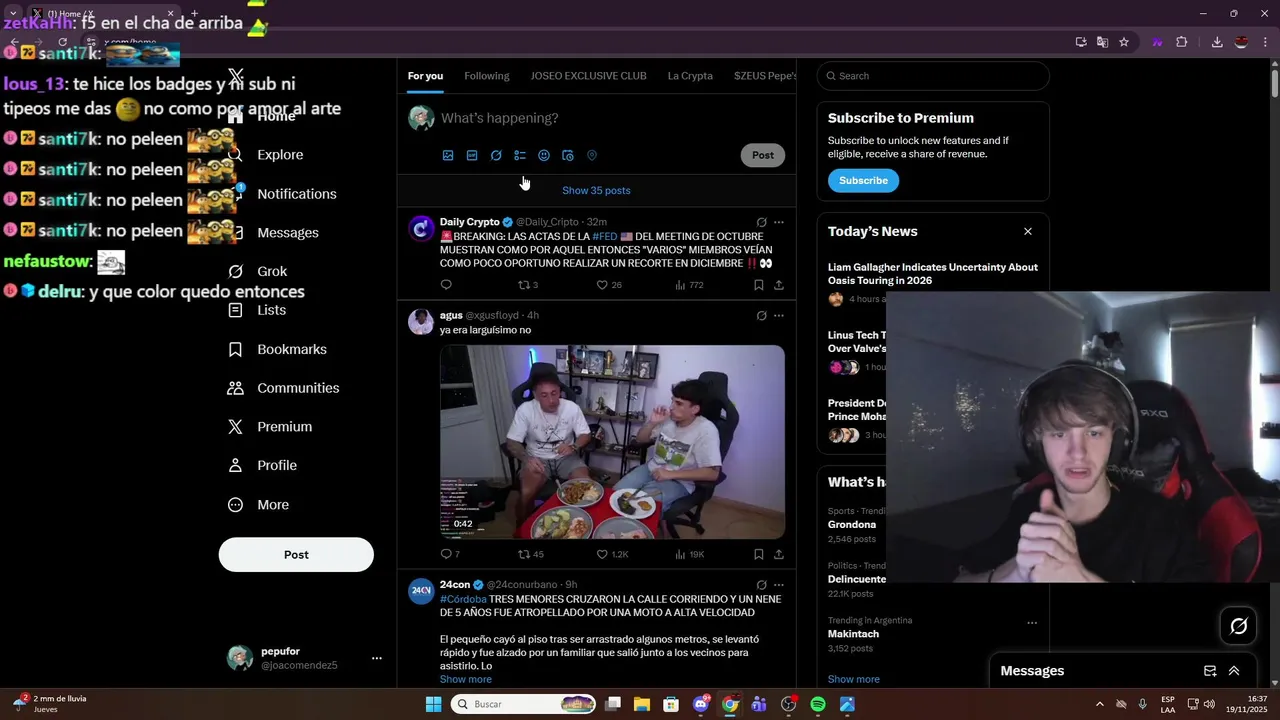Viewport: 1280px width, 720px height.
Task: Bookmark the Daily Crypto post
Action: [759, 285]
